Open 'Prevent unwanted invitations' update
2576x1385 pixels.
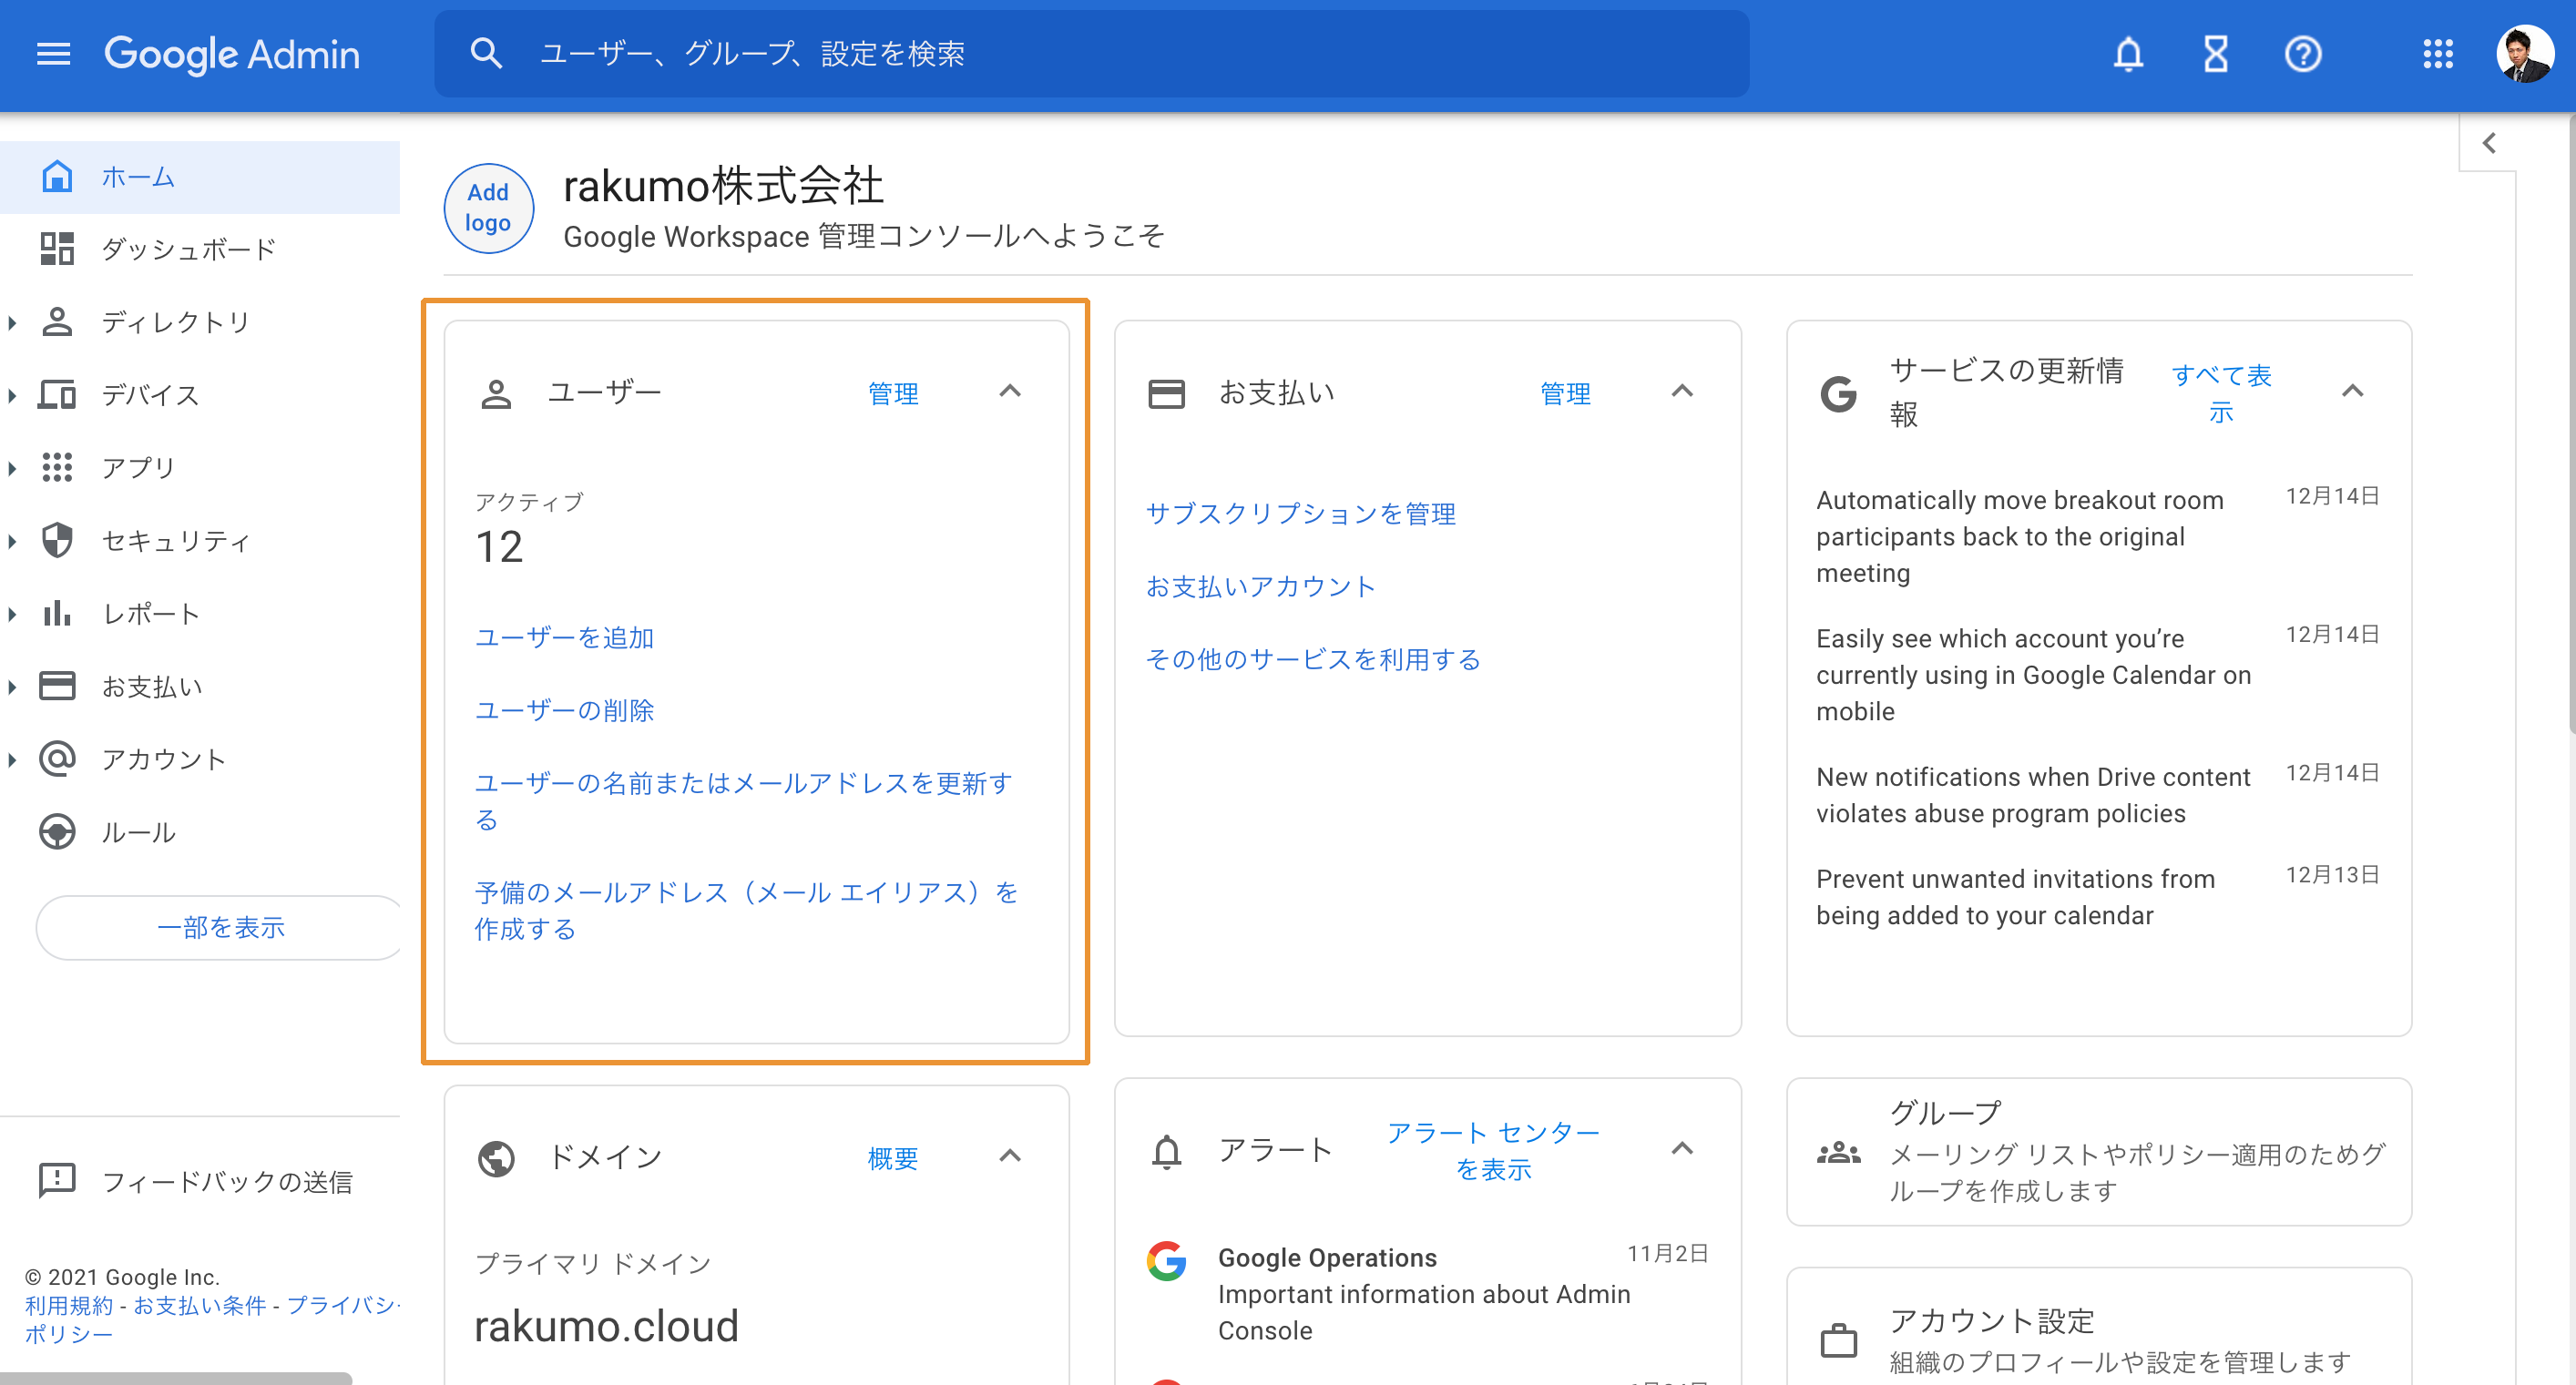(x=2097, y=897)
